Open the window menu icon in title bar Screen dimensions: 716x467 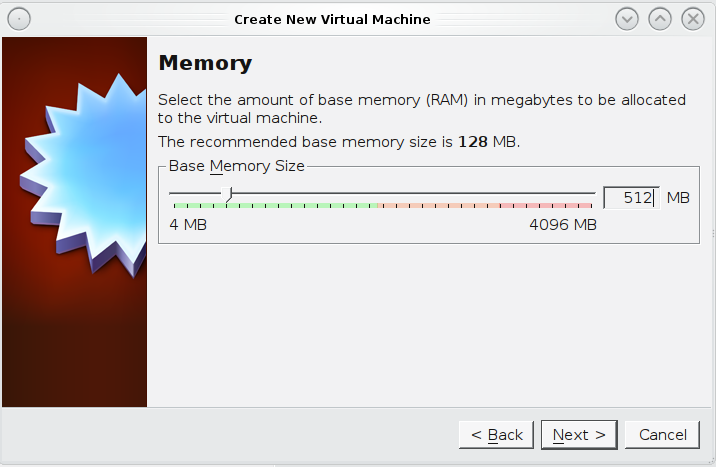(19, 20)
